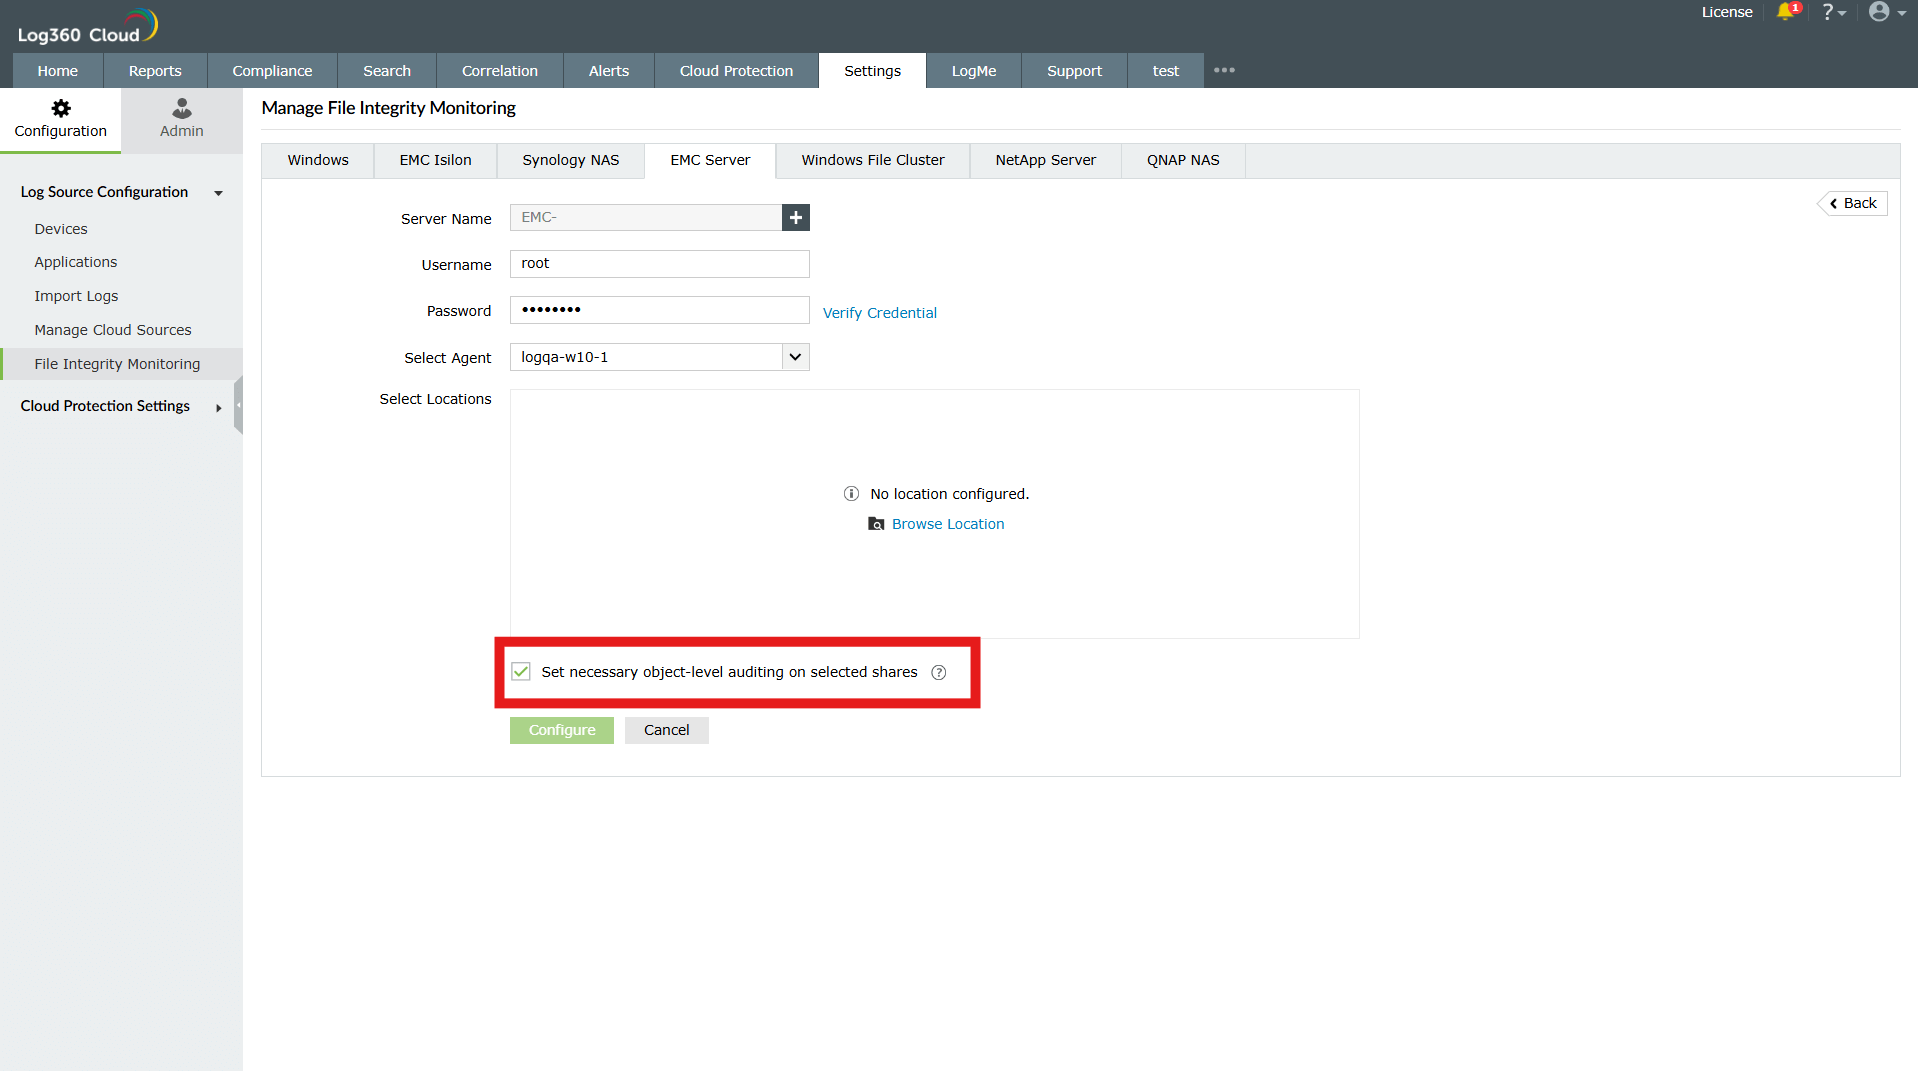Viewport: 1918px width, 1071px height.
Task: Select Manage Cloud Sources in the sidebar
Action: pos(112,329)
